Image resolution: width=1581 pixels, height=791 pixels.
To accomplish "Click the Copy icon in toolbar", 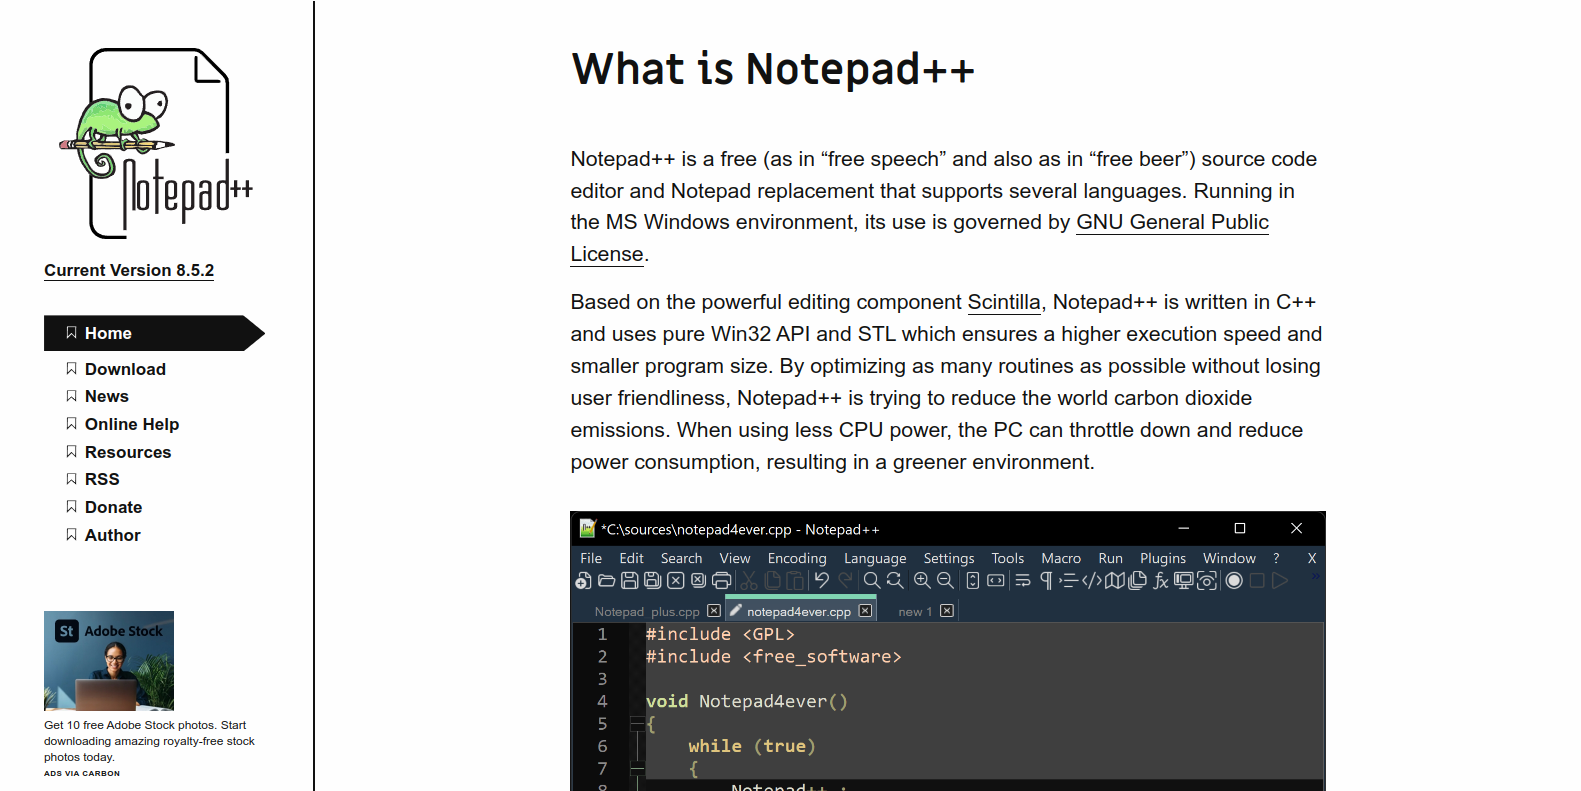I will [772, 580].
